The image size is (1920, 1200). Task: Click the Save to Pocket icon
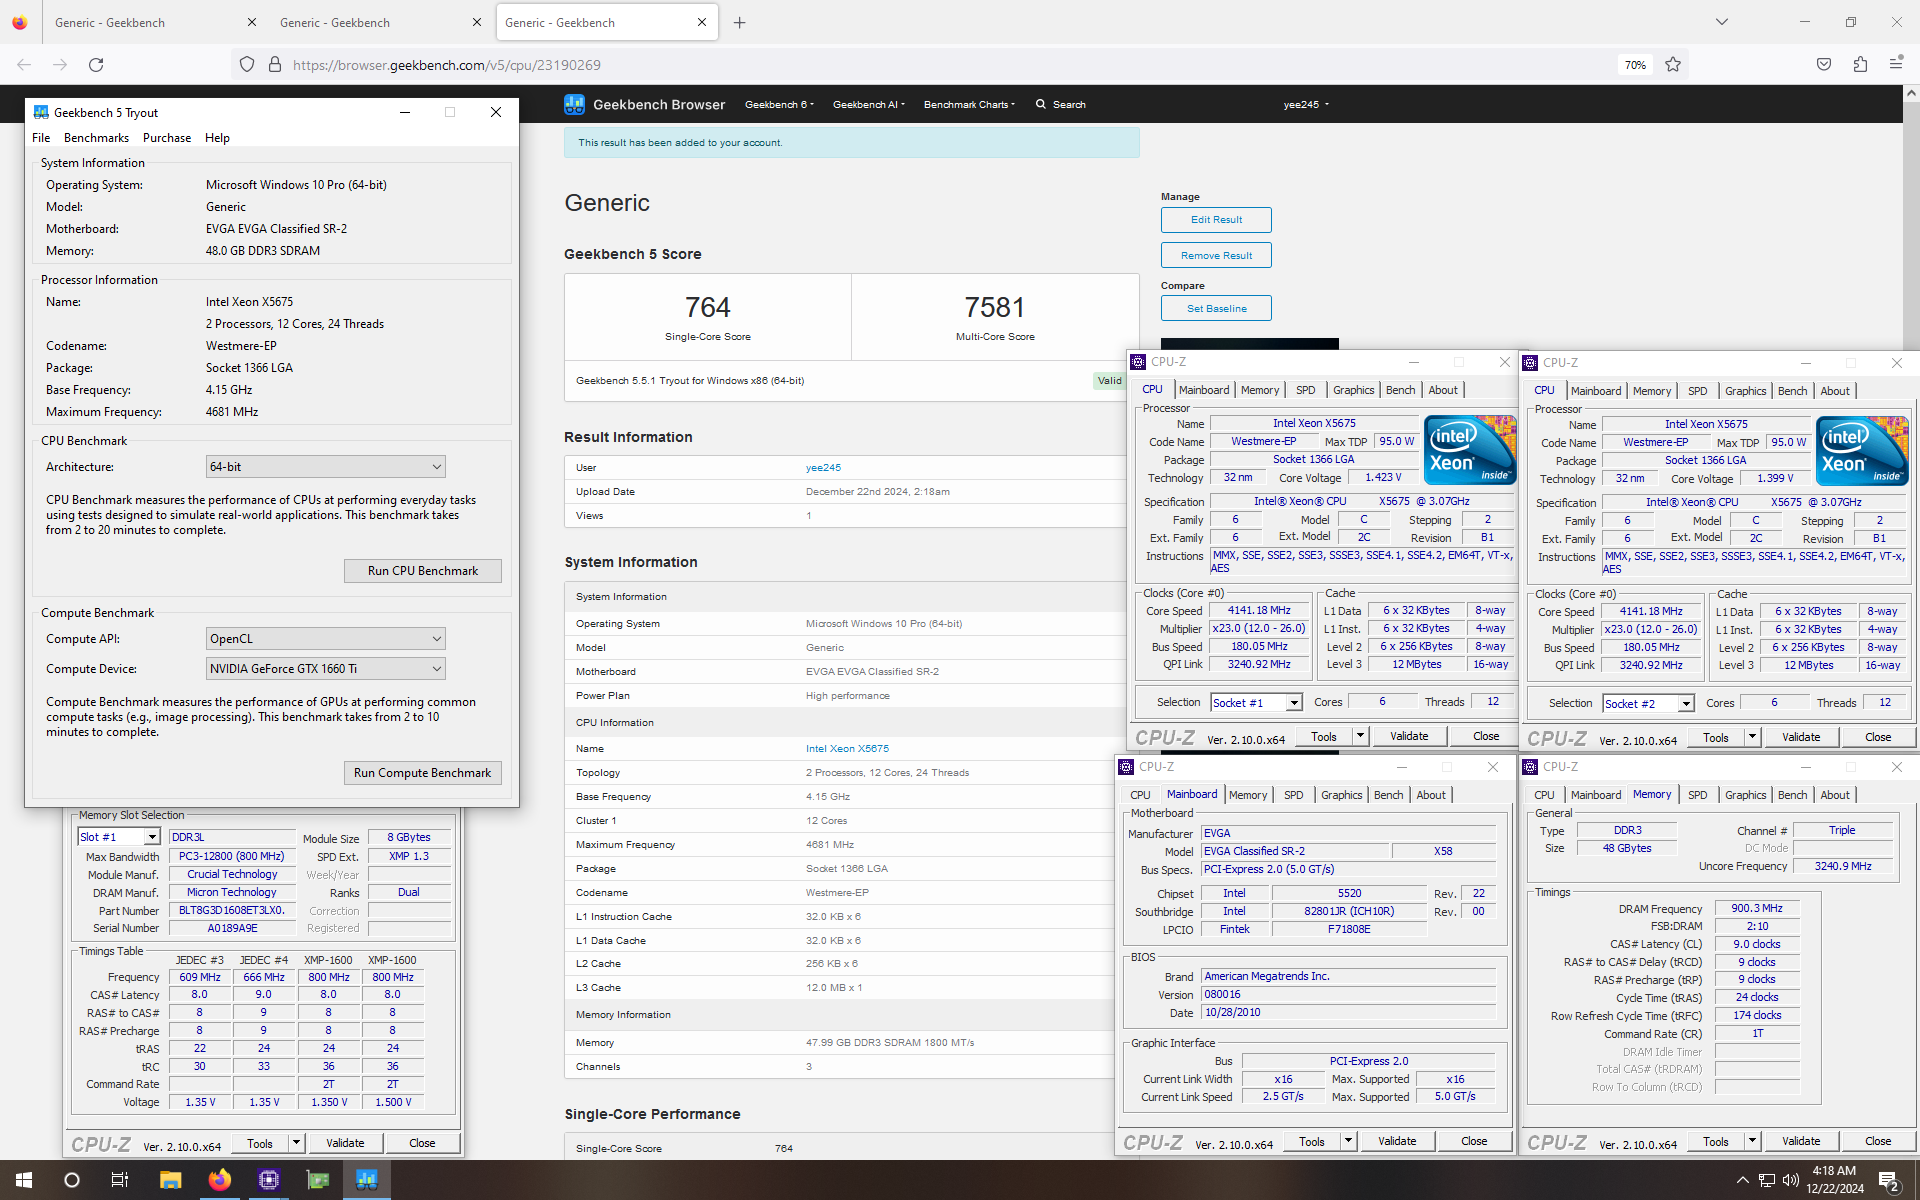coord(1824,65)
